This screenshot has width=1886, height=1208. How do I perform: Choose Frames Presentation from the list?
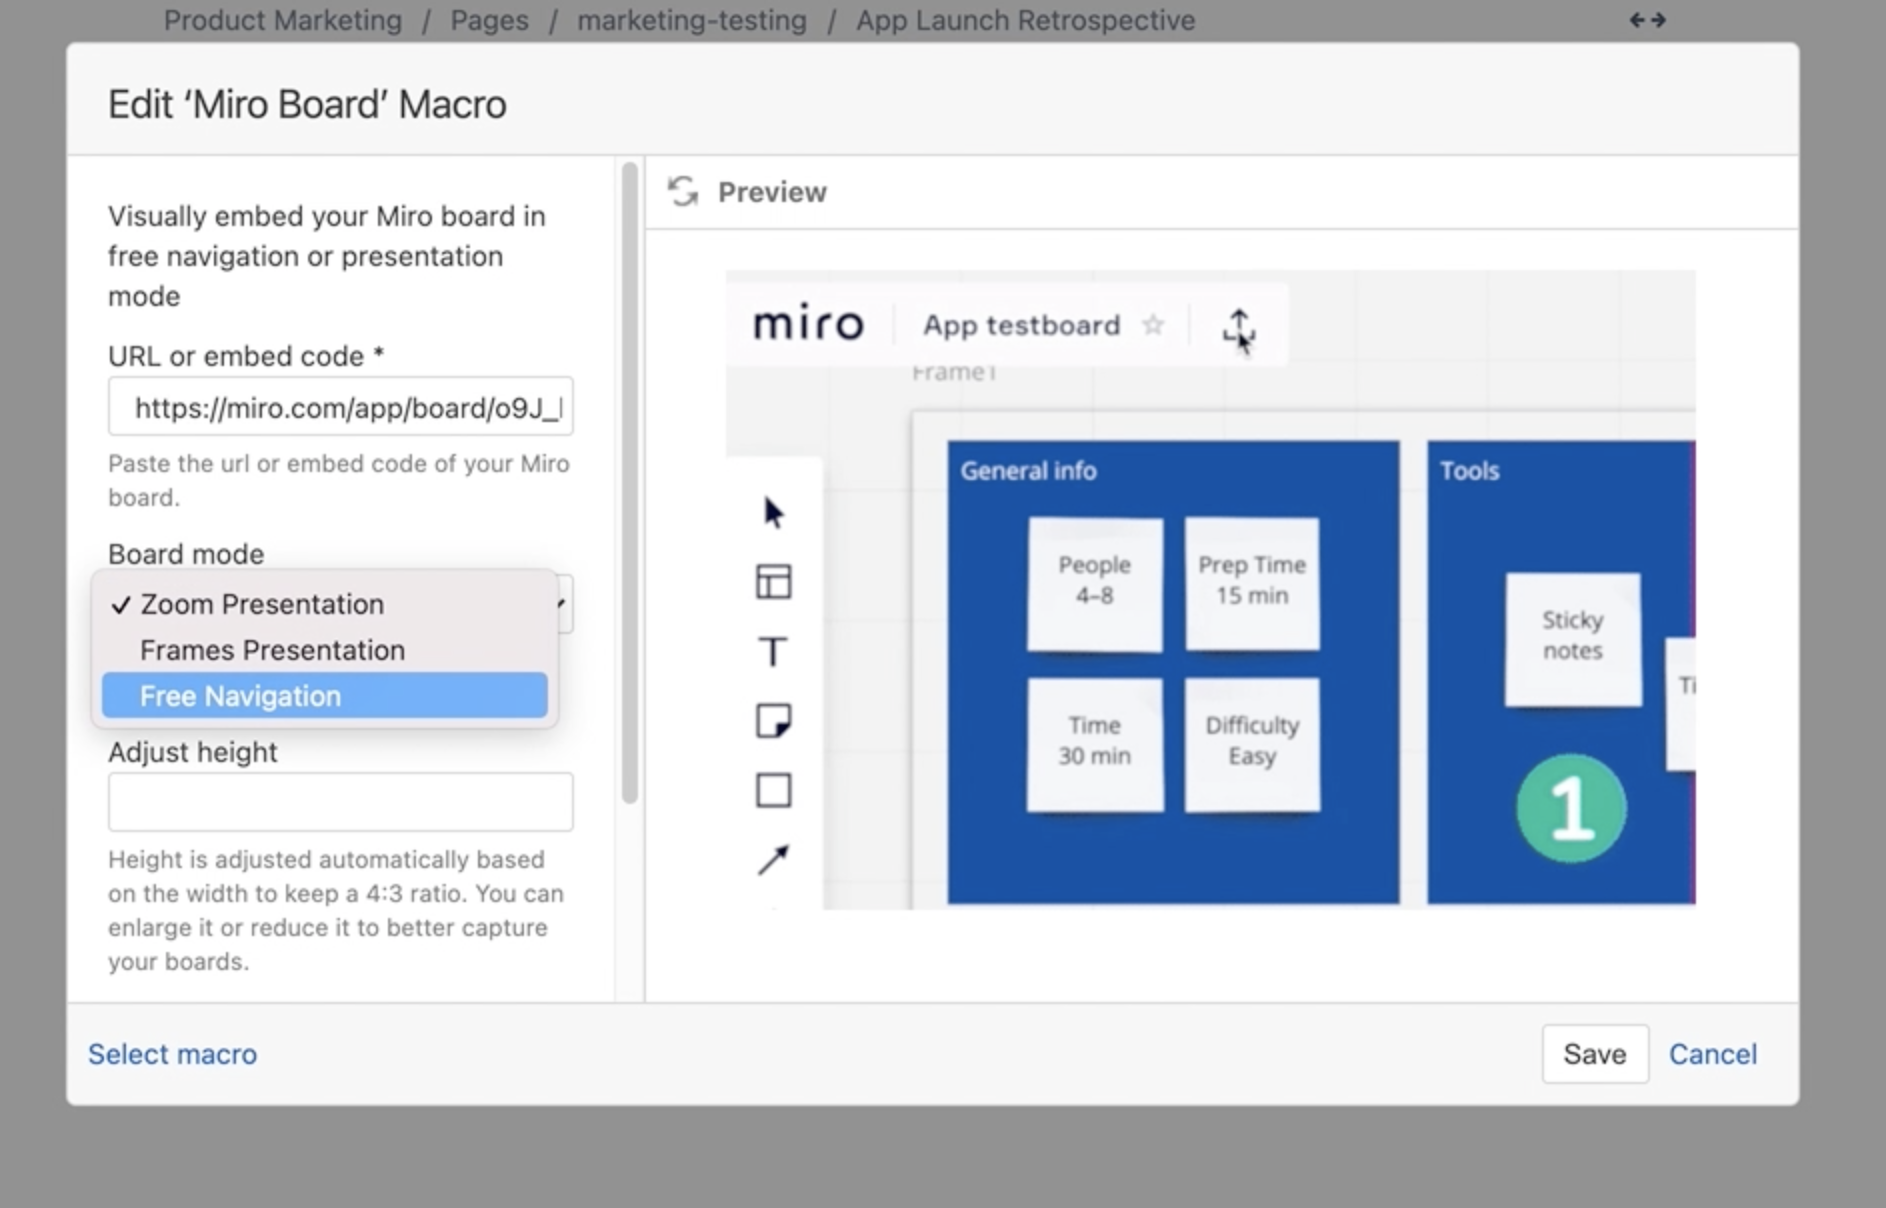pyautogui.click(x=272, y=649)
